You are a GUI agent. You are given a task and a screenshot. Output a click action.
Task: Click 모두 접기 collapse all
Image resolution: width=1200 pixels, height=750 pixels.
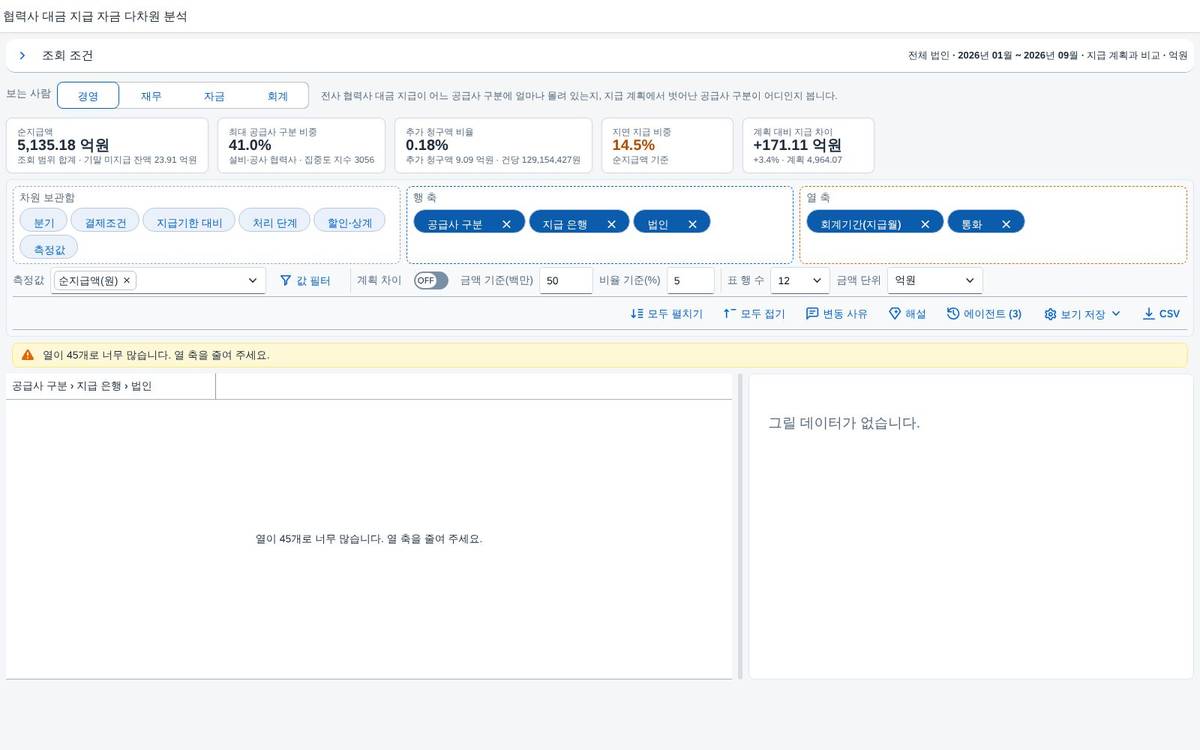754,314
